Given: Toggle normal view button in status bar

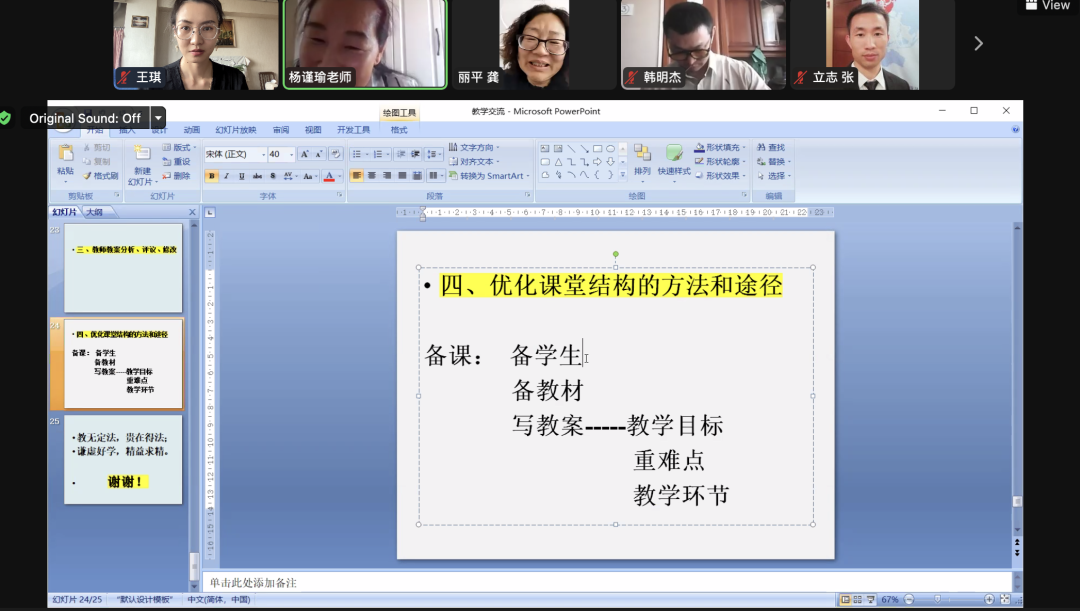Looking at the screenshot, I should pos(845,600).
